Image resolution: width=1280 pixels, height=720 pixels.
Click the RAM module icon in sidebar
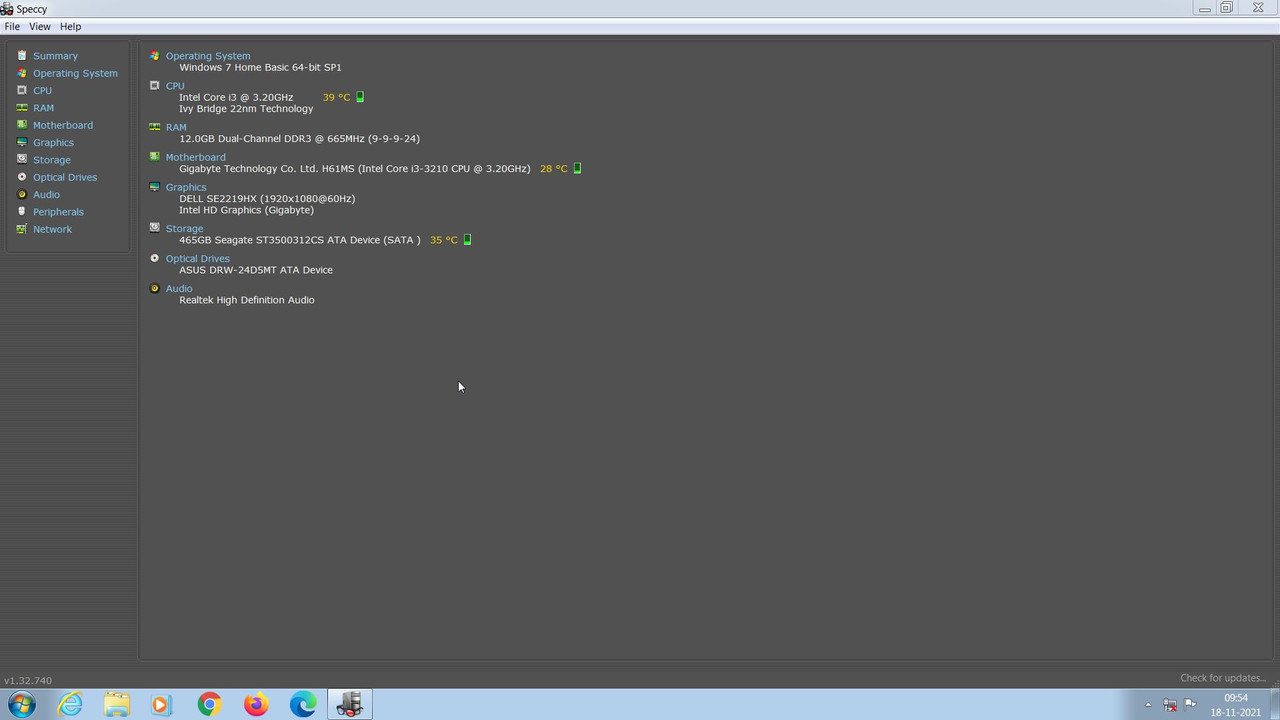tap(22, 108)
